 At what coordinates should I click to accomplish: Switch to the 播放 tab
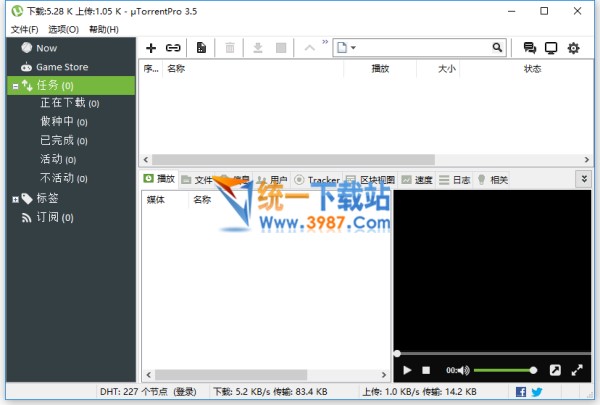(x=159, y=179)
